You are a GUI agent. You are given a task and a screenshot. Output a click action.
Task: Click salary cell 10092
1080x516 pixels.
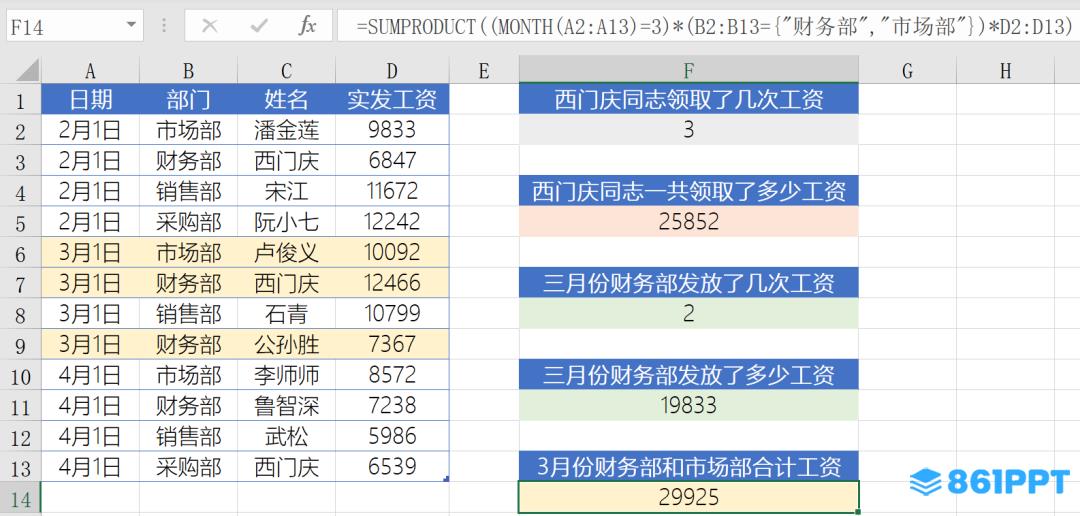tap(392, 252)
